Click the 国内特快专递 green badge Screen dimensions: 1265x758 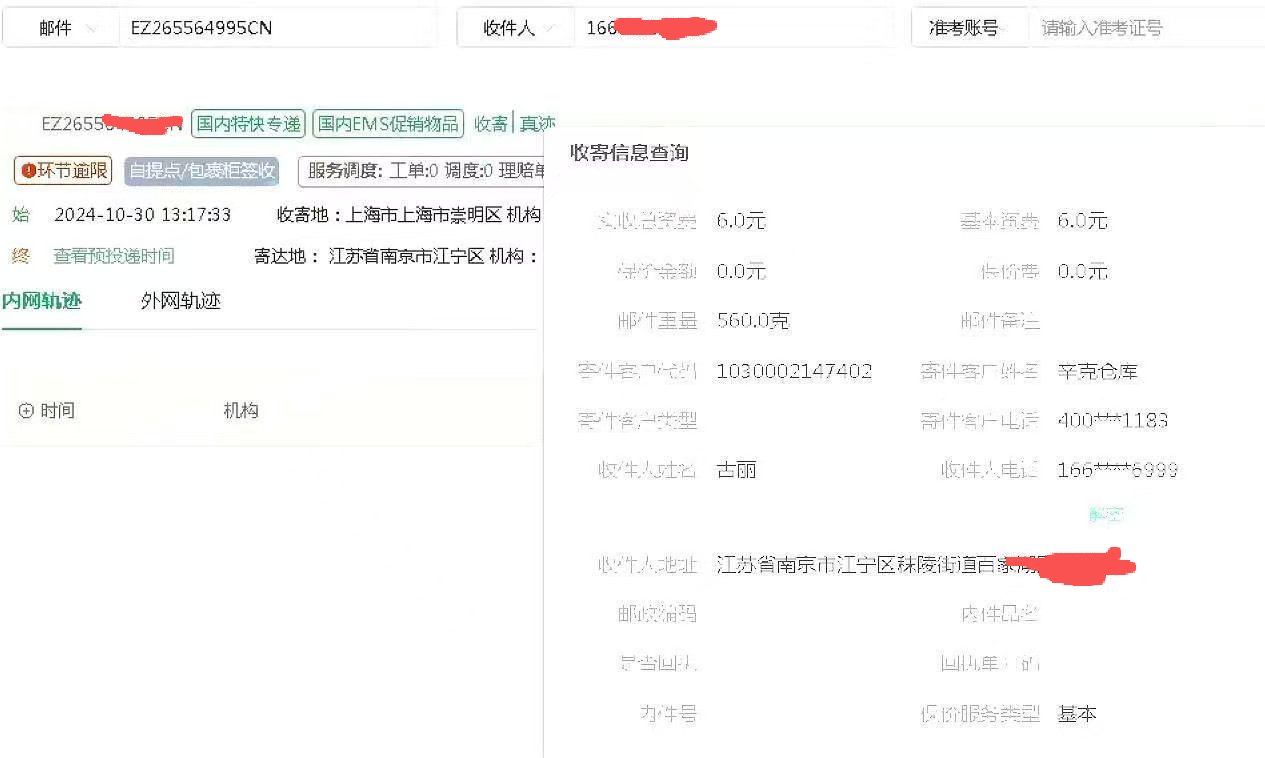click(247, 123)
